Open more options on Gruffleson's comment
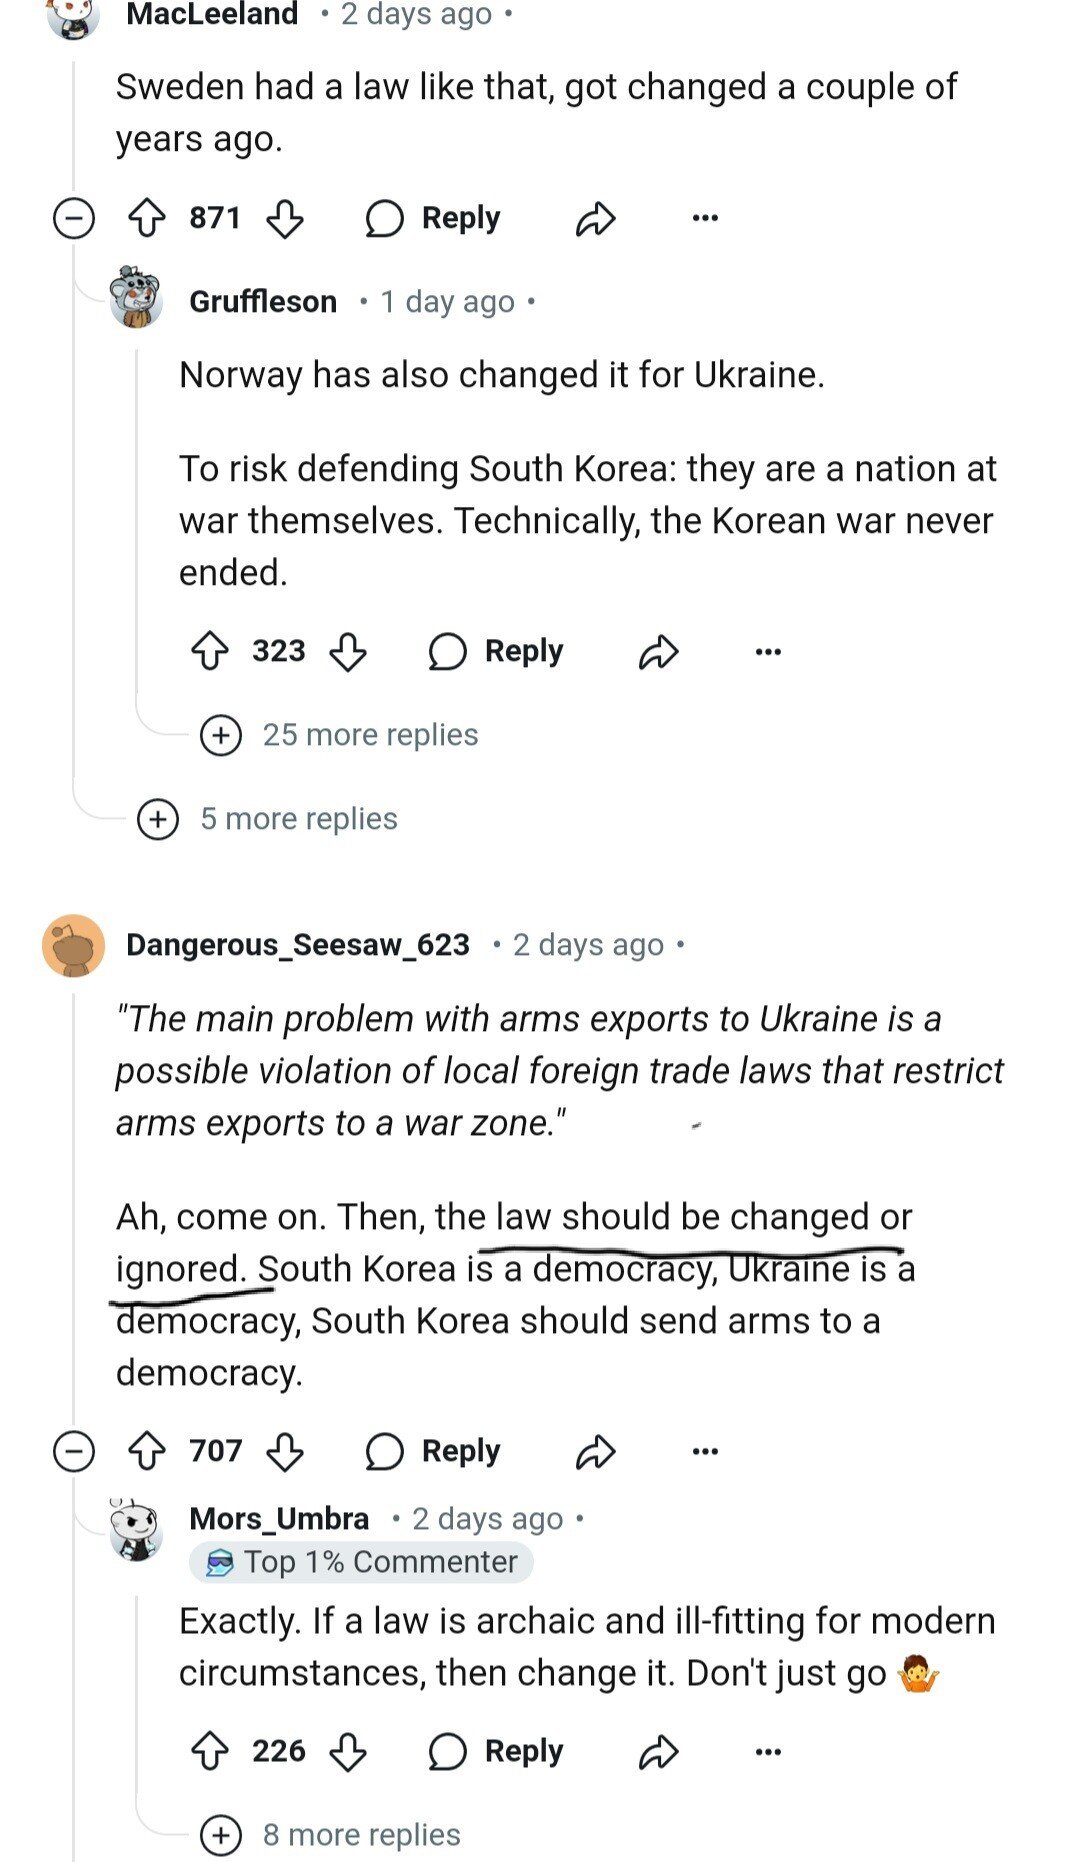The width and height of the screenshot is (1080, 1862). [768, 652]
